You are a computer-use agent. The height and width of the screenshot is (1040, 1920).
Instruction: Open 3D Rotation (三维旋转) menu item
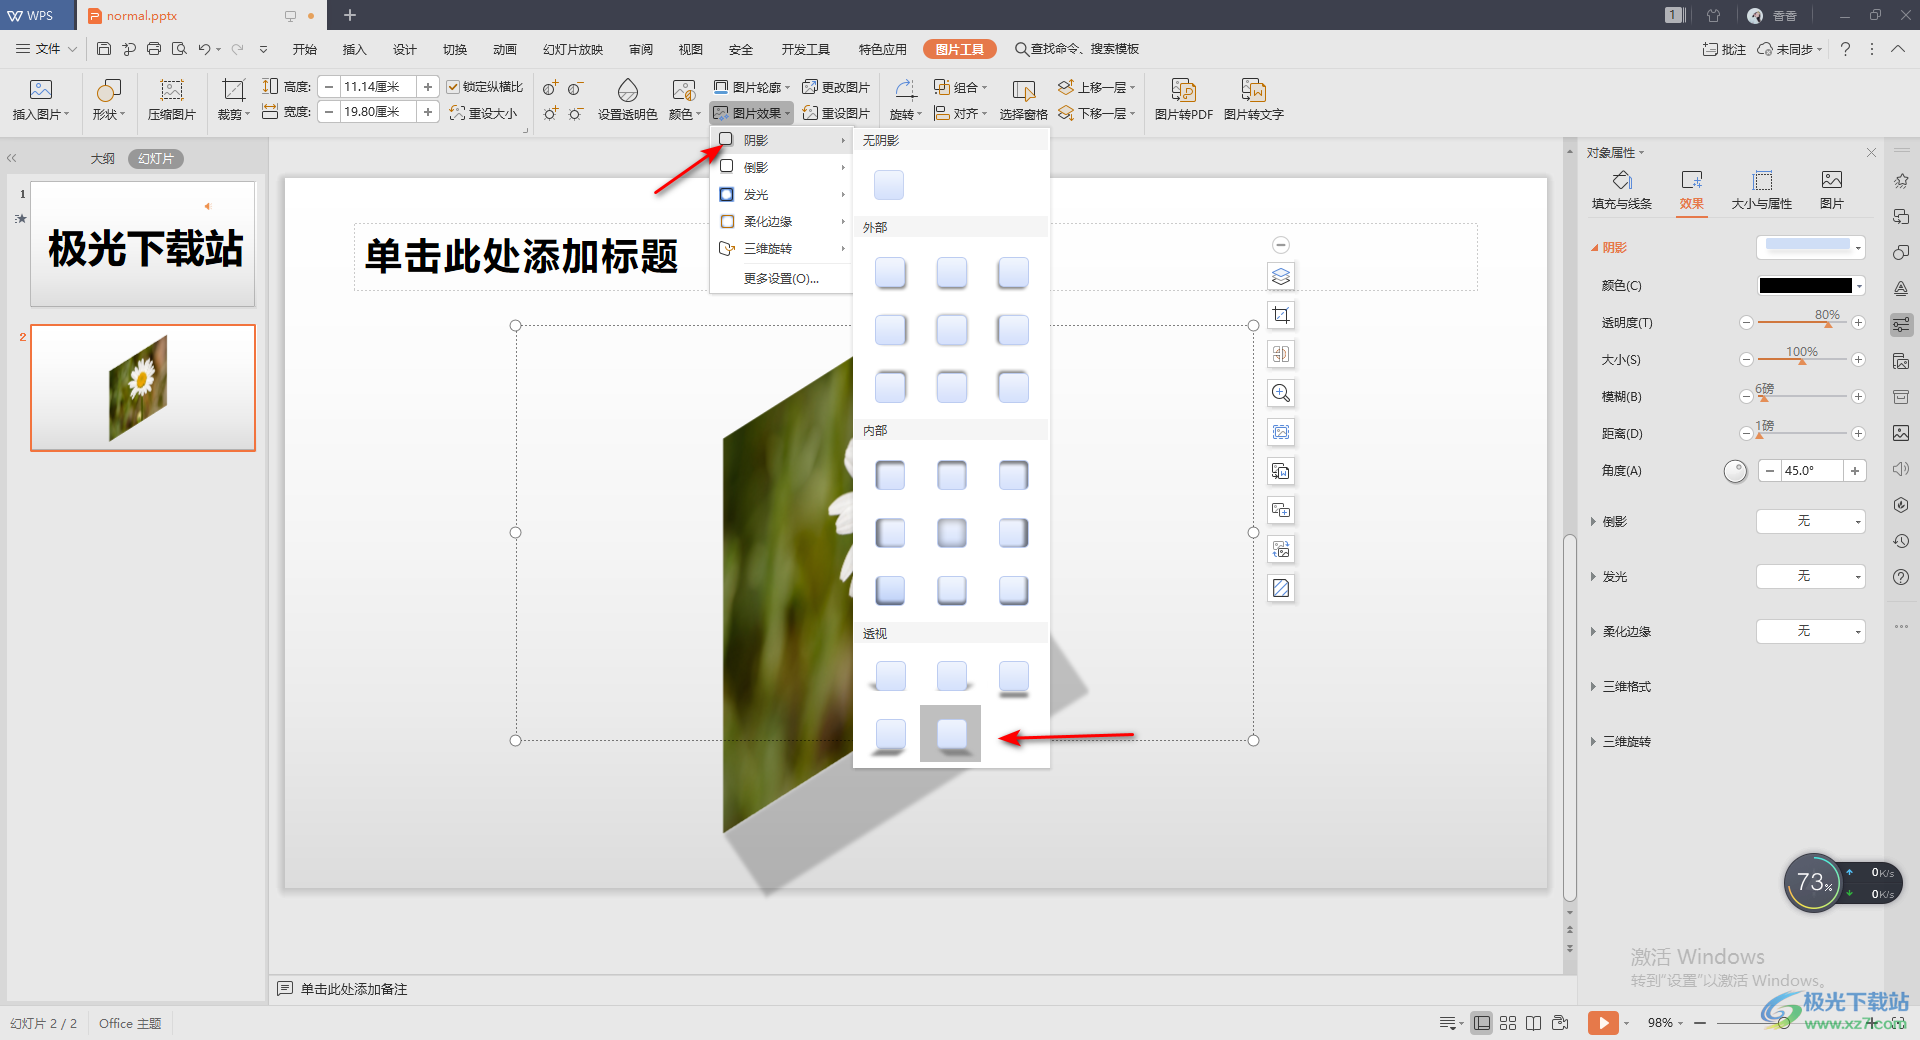(782, 248)
